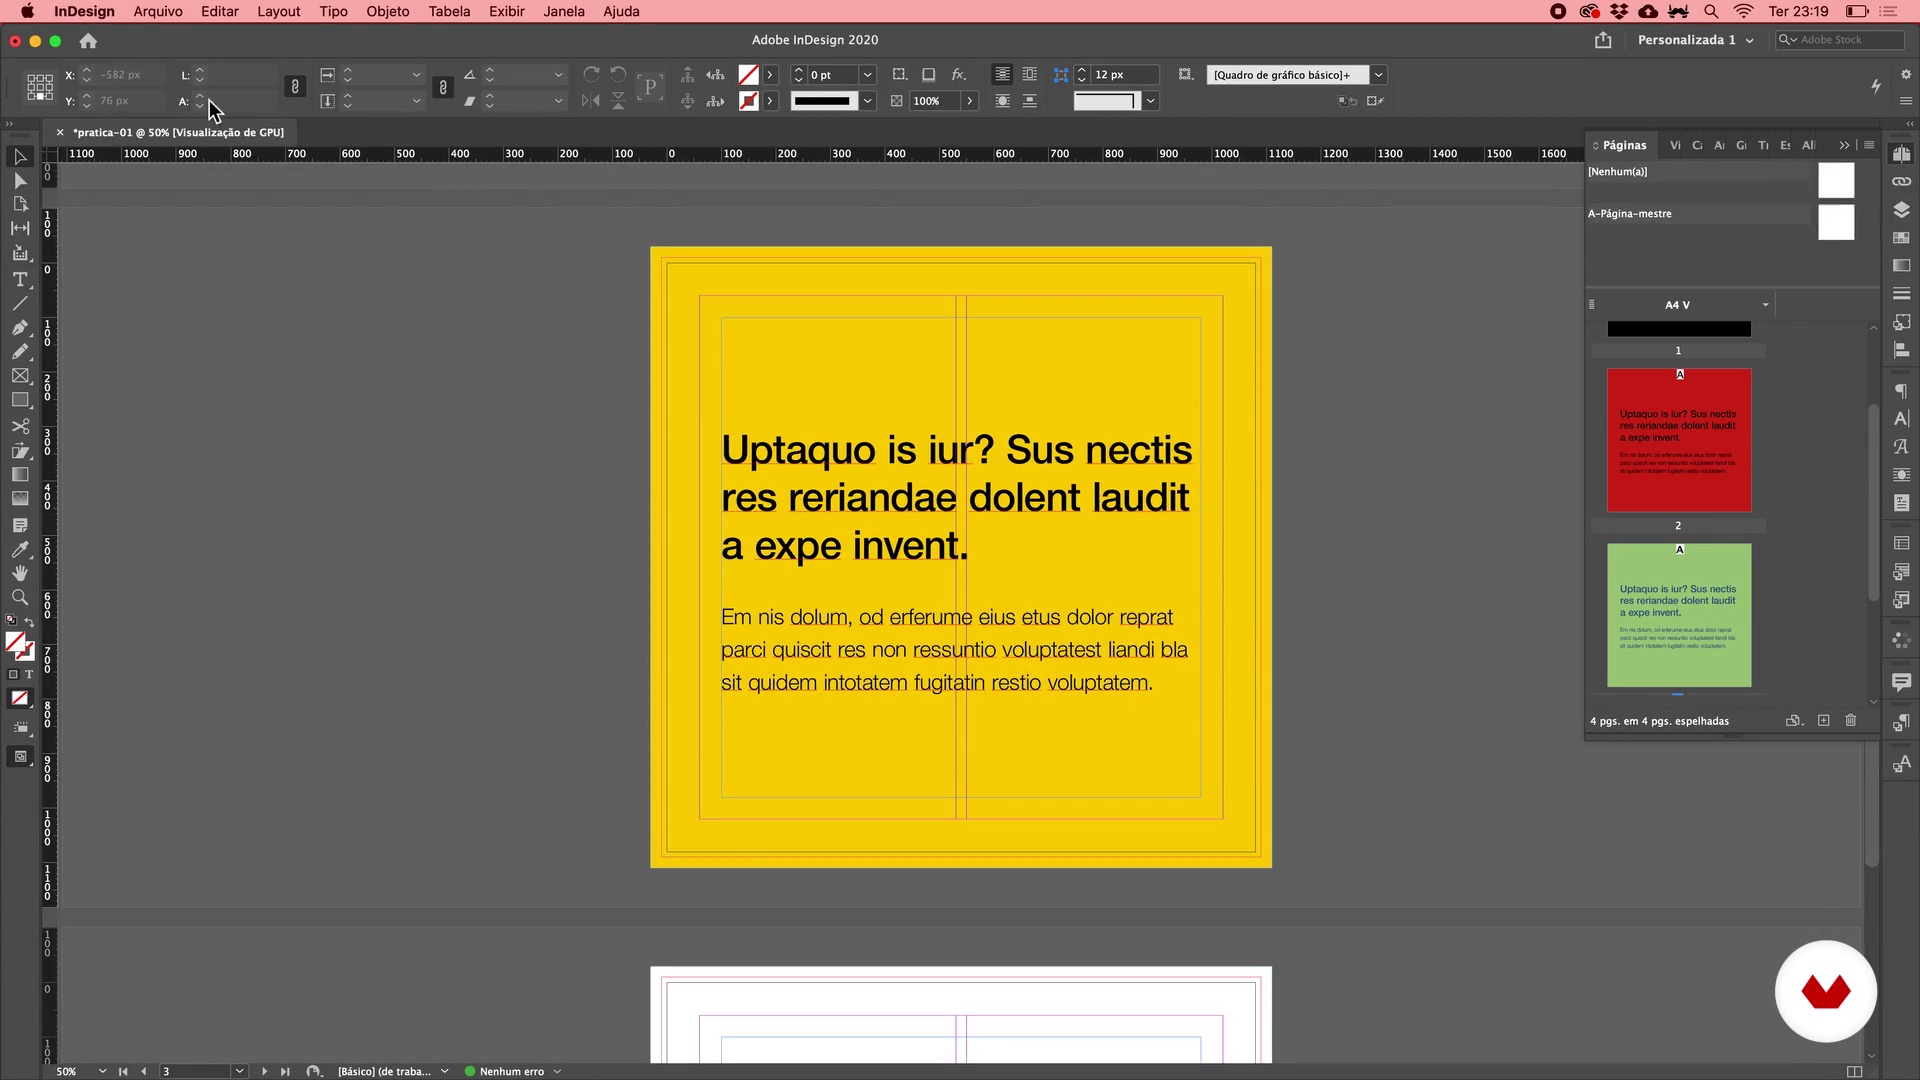Rotate 90° clockwise icon
This screenshot has width=1920, height=1080.
point(591,75)
